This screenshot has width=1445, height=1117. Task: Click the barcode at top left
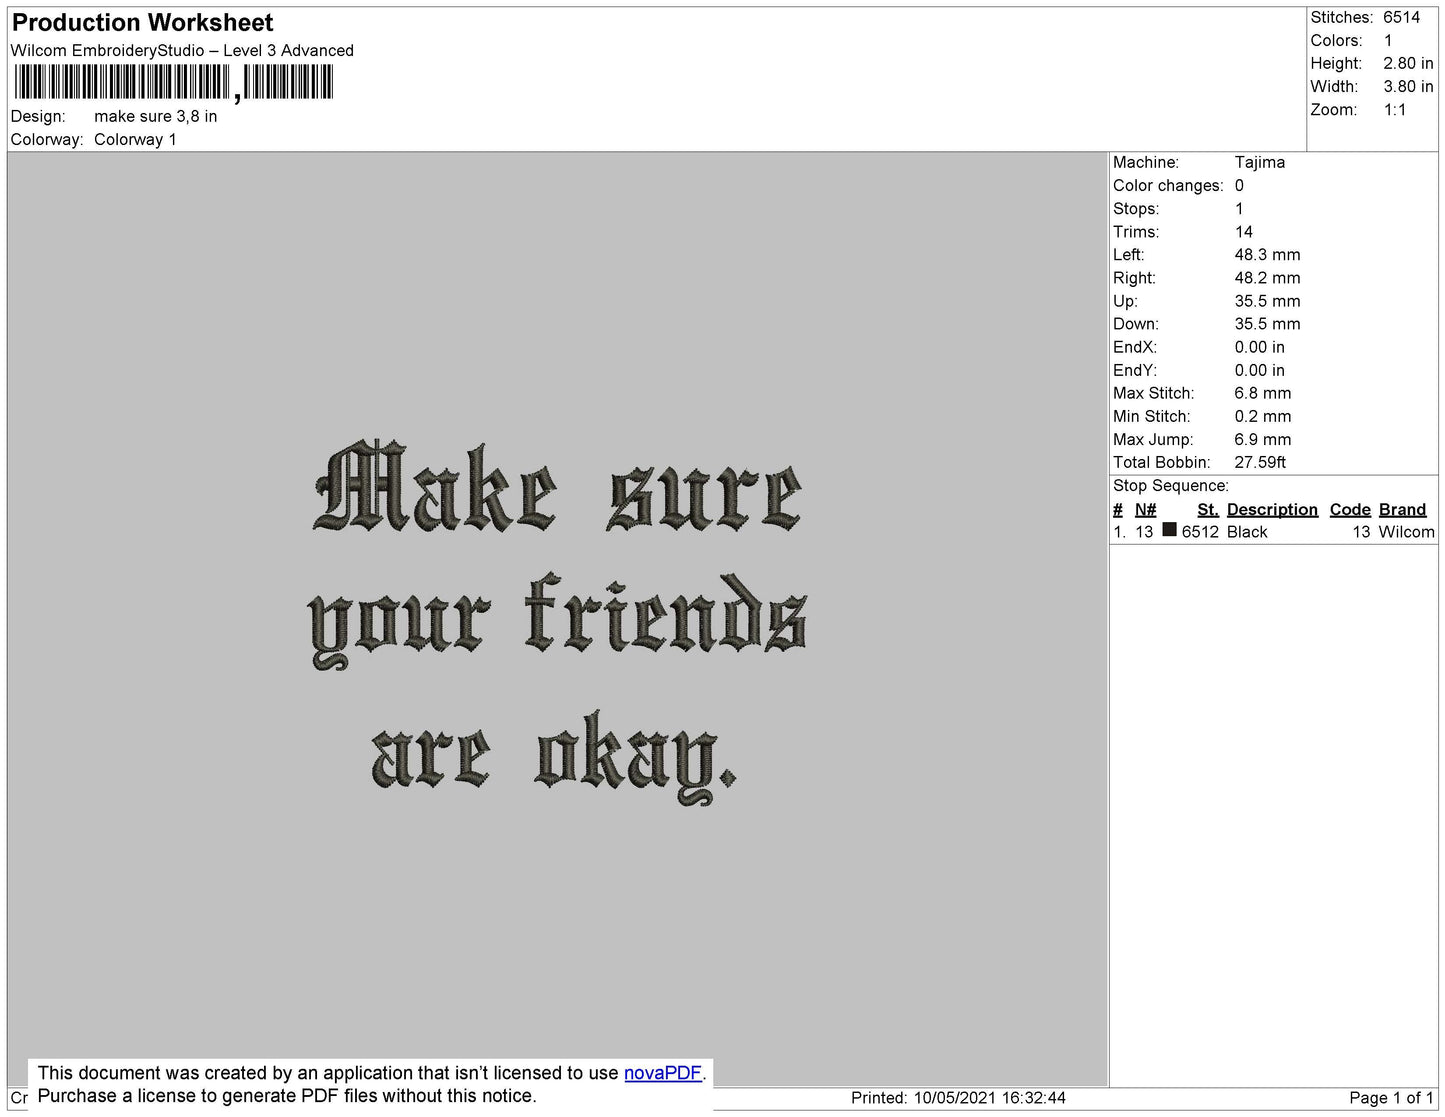point(174,82)
